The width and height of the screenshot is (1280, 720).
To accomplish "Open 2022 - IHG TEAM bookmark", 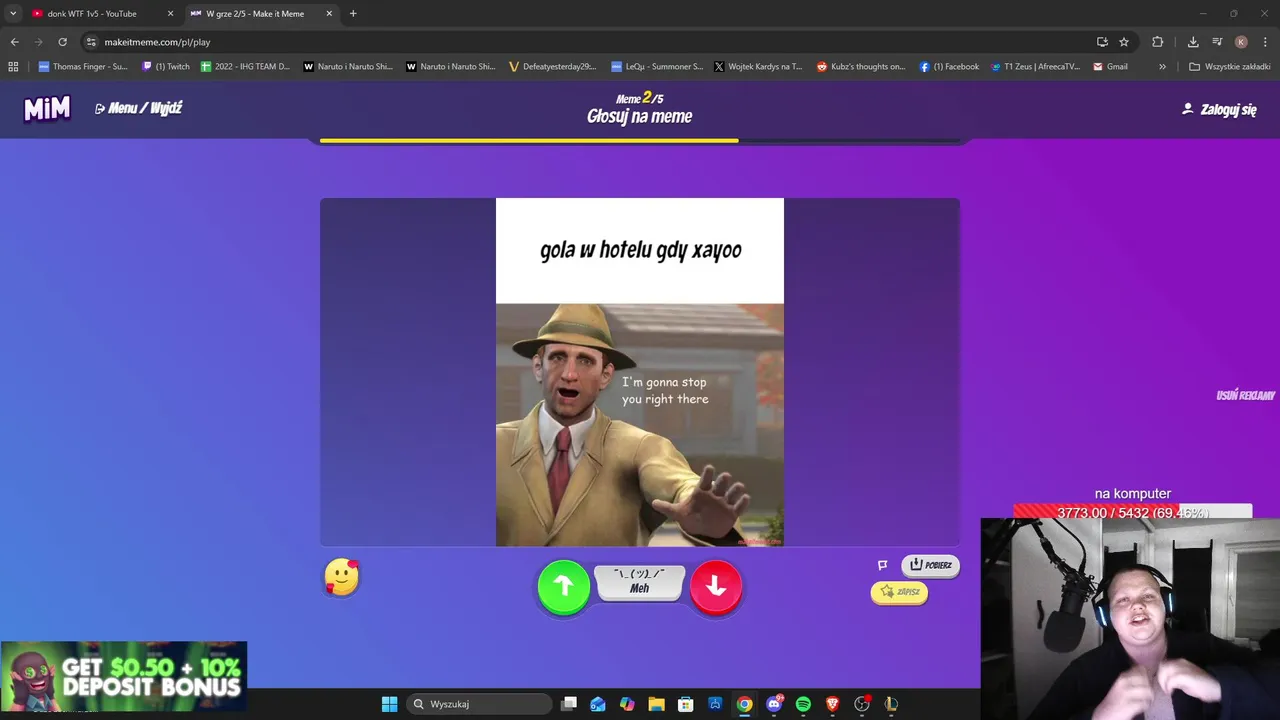I will pos(245,67).
